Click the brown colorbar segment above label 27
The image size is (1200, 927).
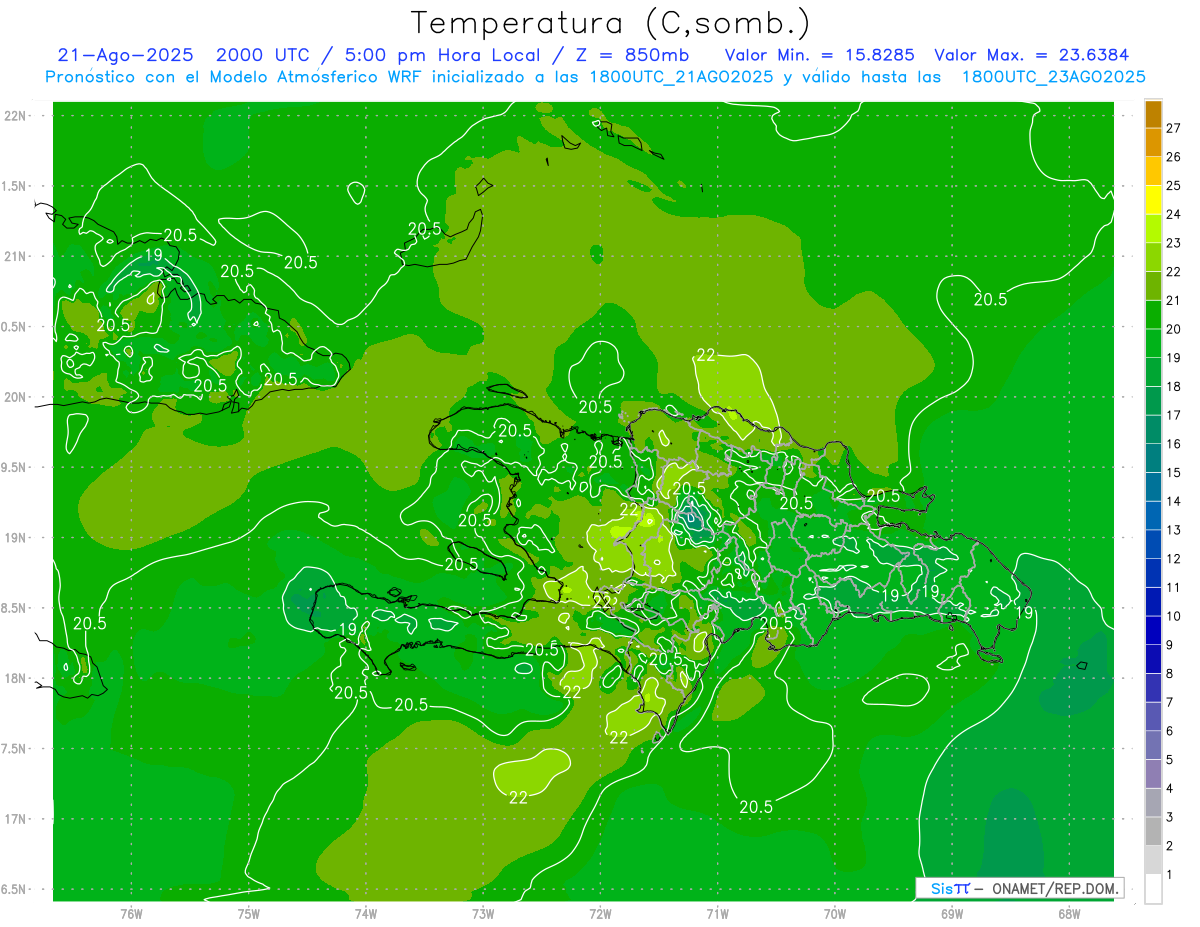click(1153, 114)
